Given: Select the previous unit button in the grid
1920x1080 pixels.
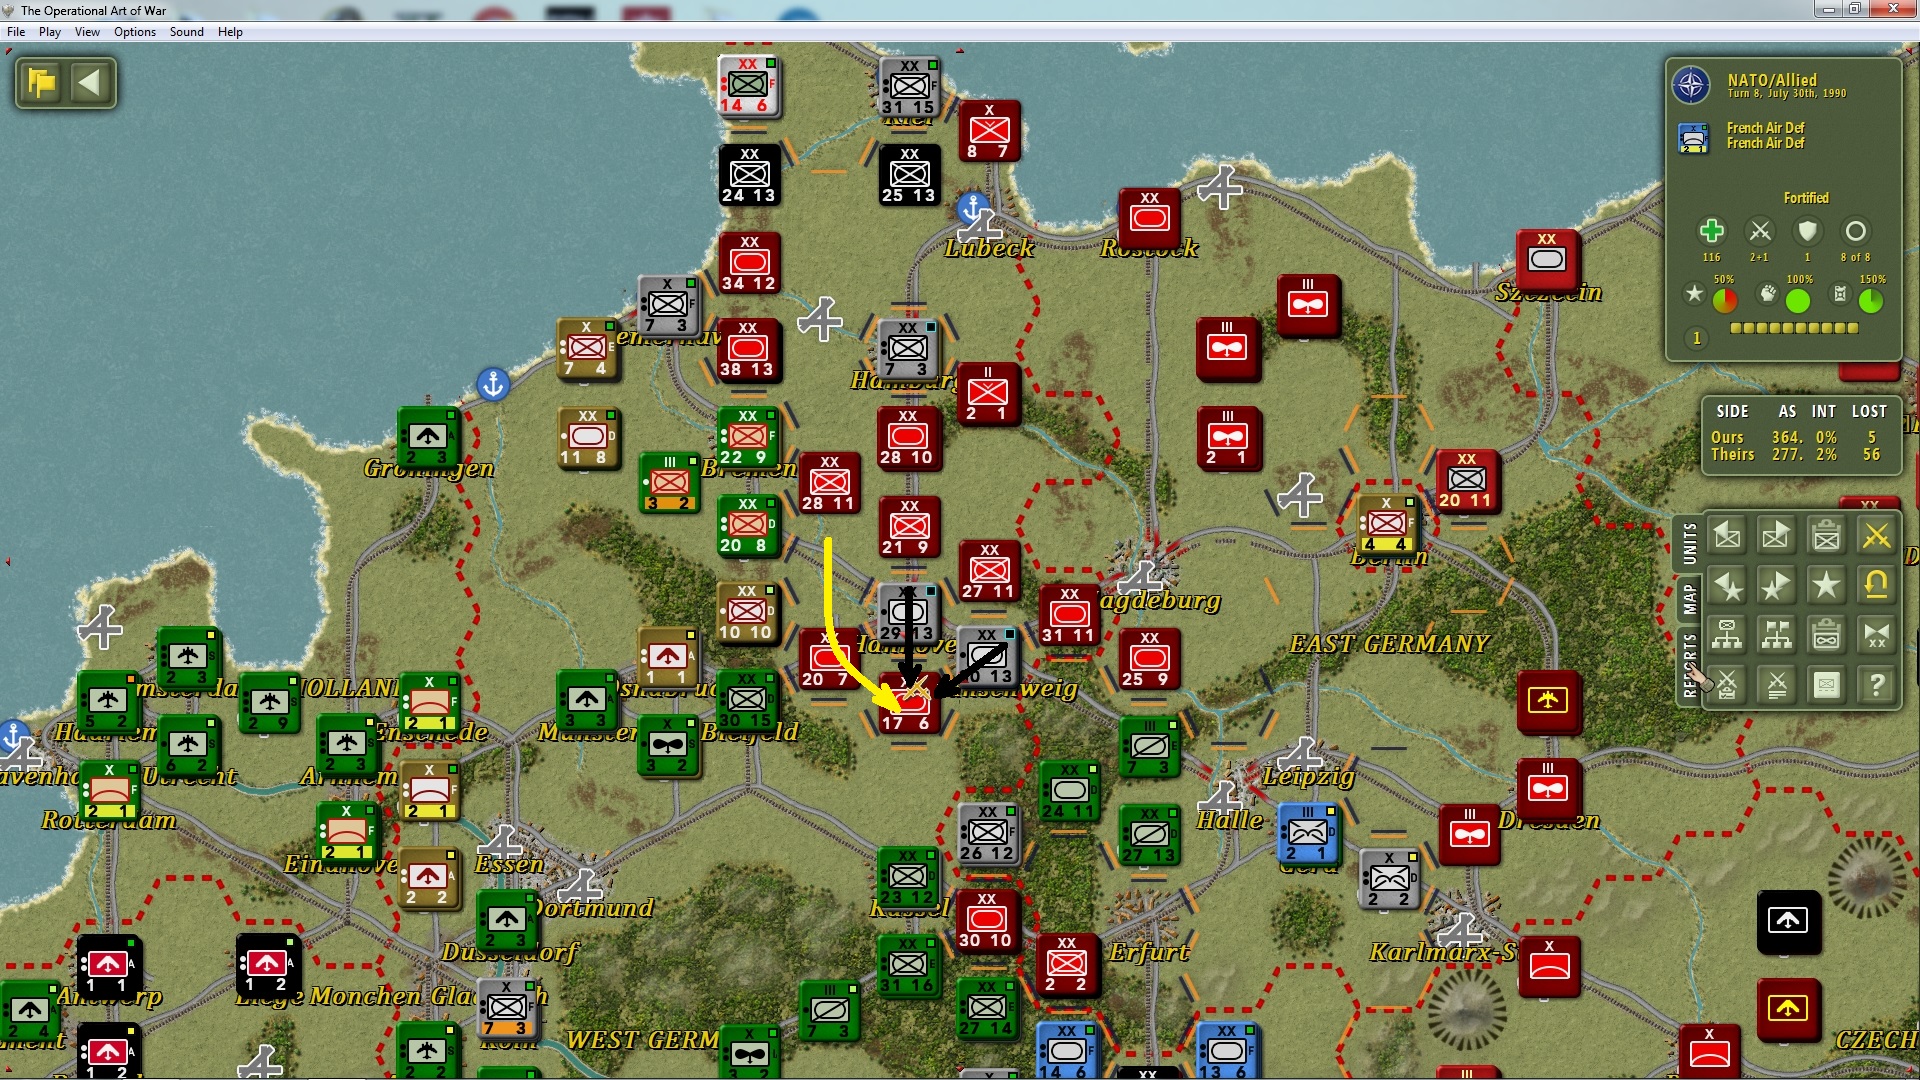Looking at the screenshot, I should (x=1727, y=536).
